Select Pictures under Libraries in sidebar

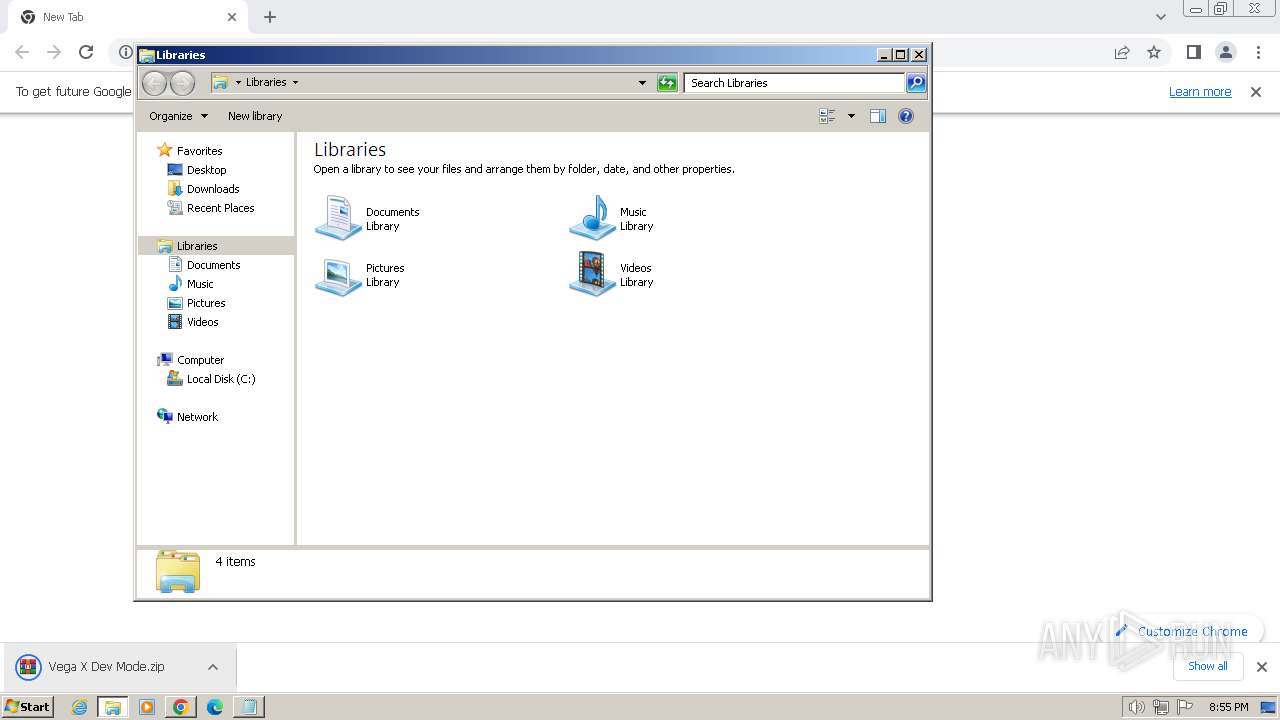point(206,303)
